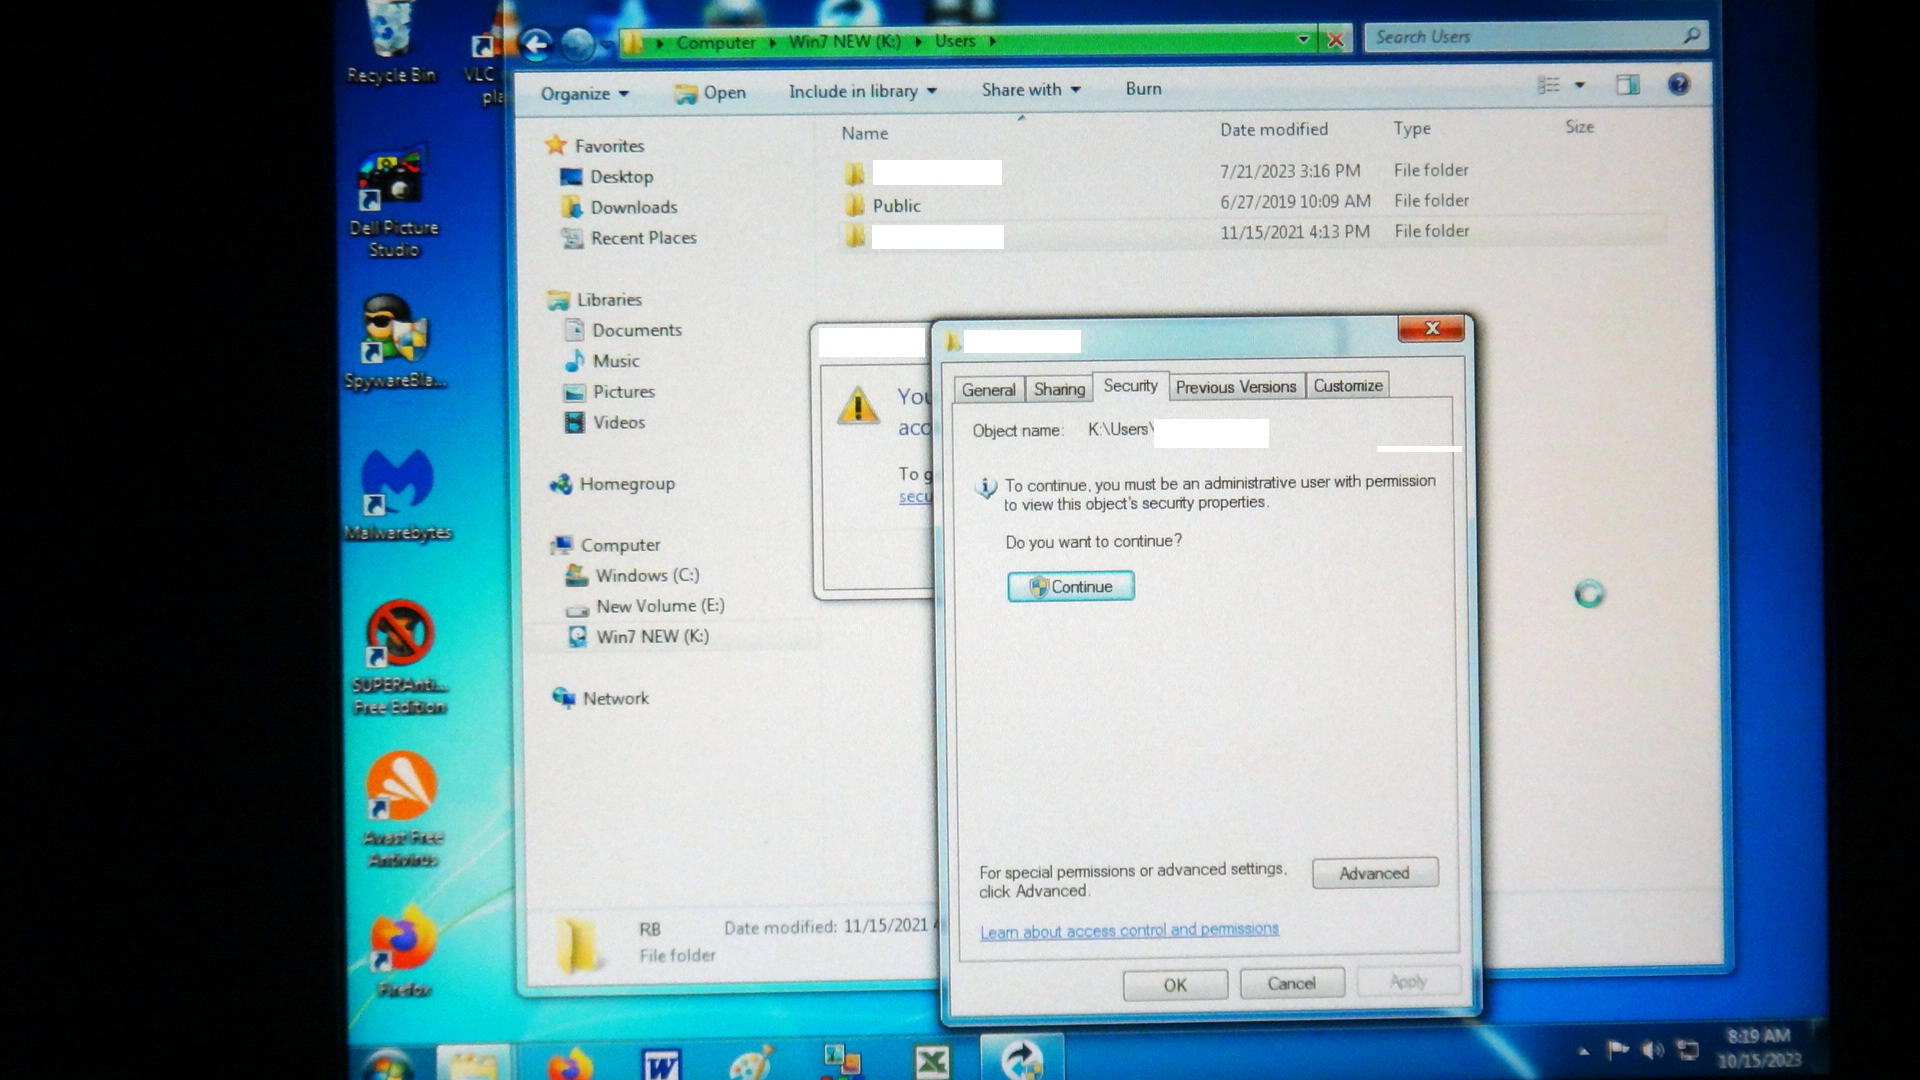Switch to the Sharing tab
Viewport: 1920px width, 1080px height.
[1059, 389]
